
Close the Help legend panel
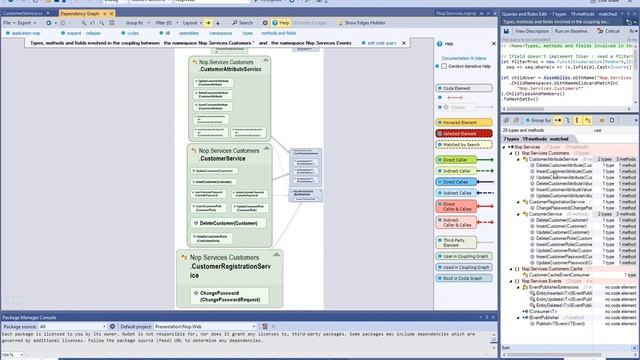coord(493,44)
